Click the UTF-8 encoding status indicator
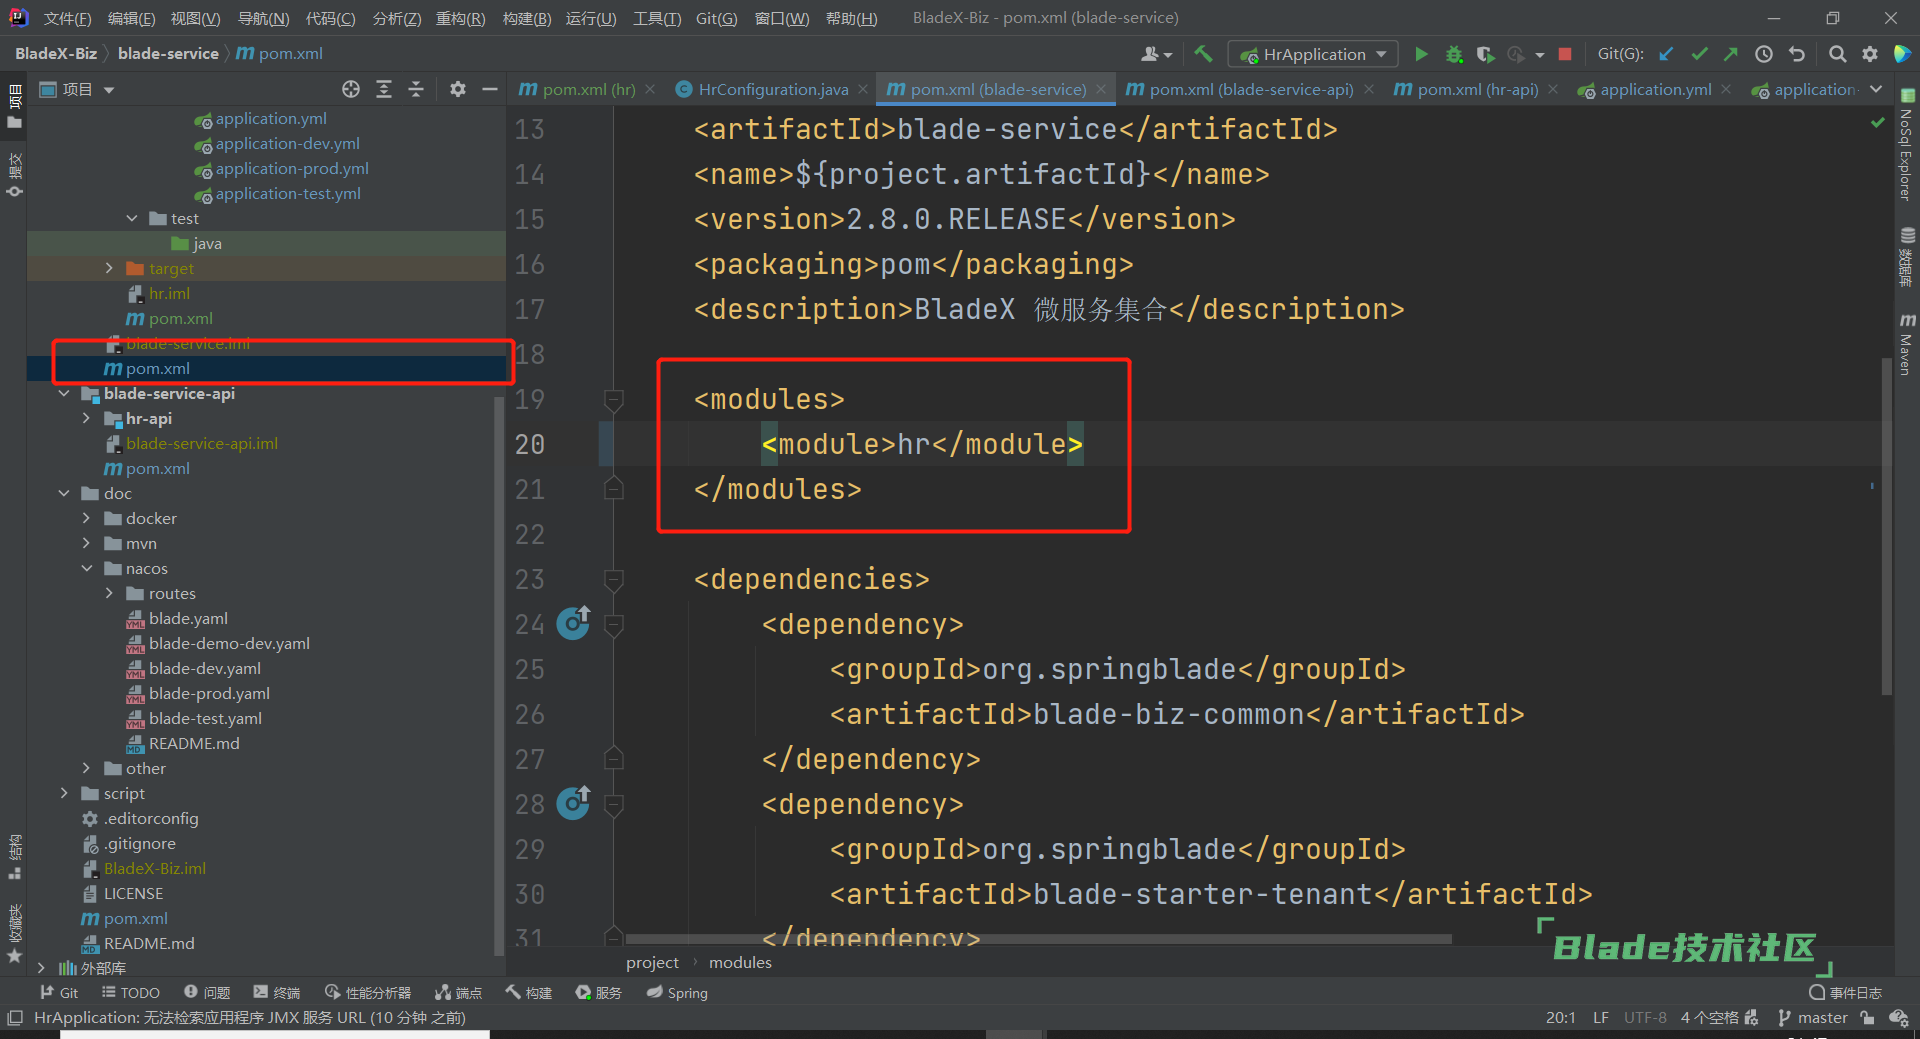 1645,1017
